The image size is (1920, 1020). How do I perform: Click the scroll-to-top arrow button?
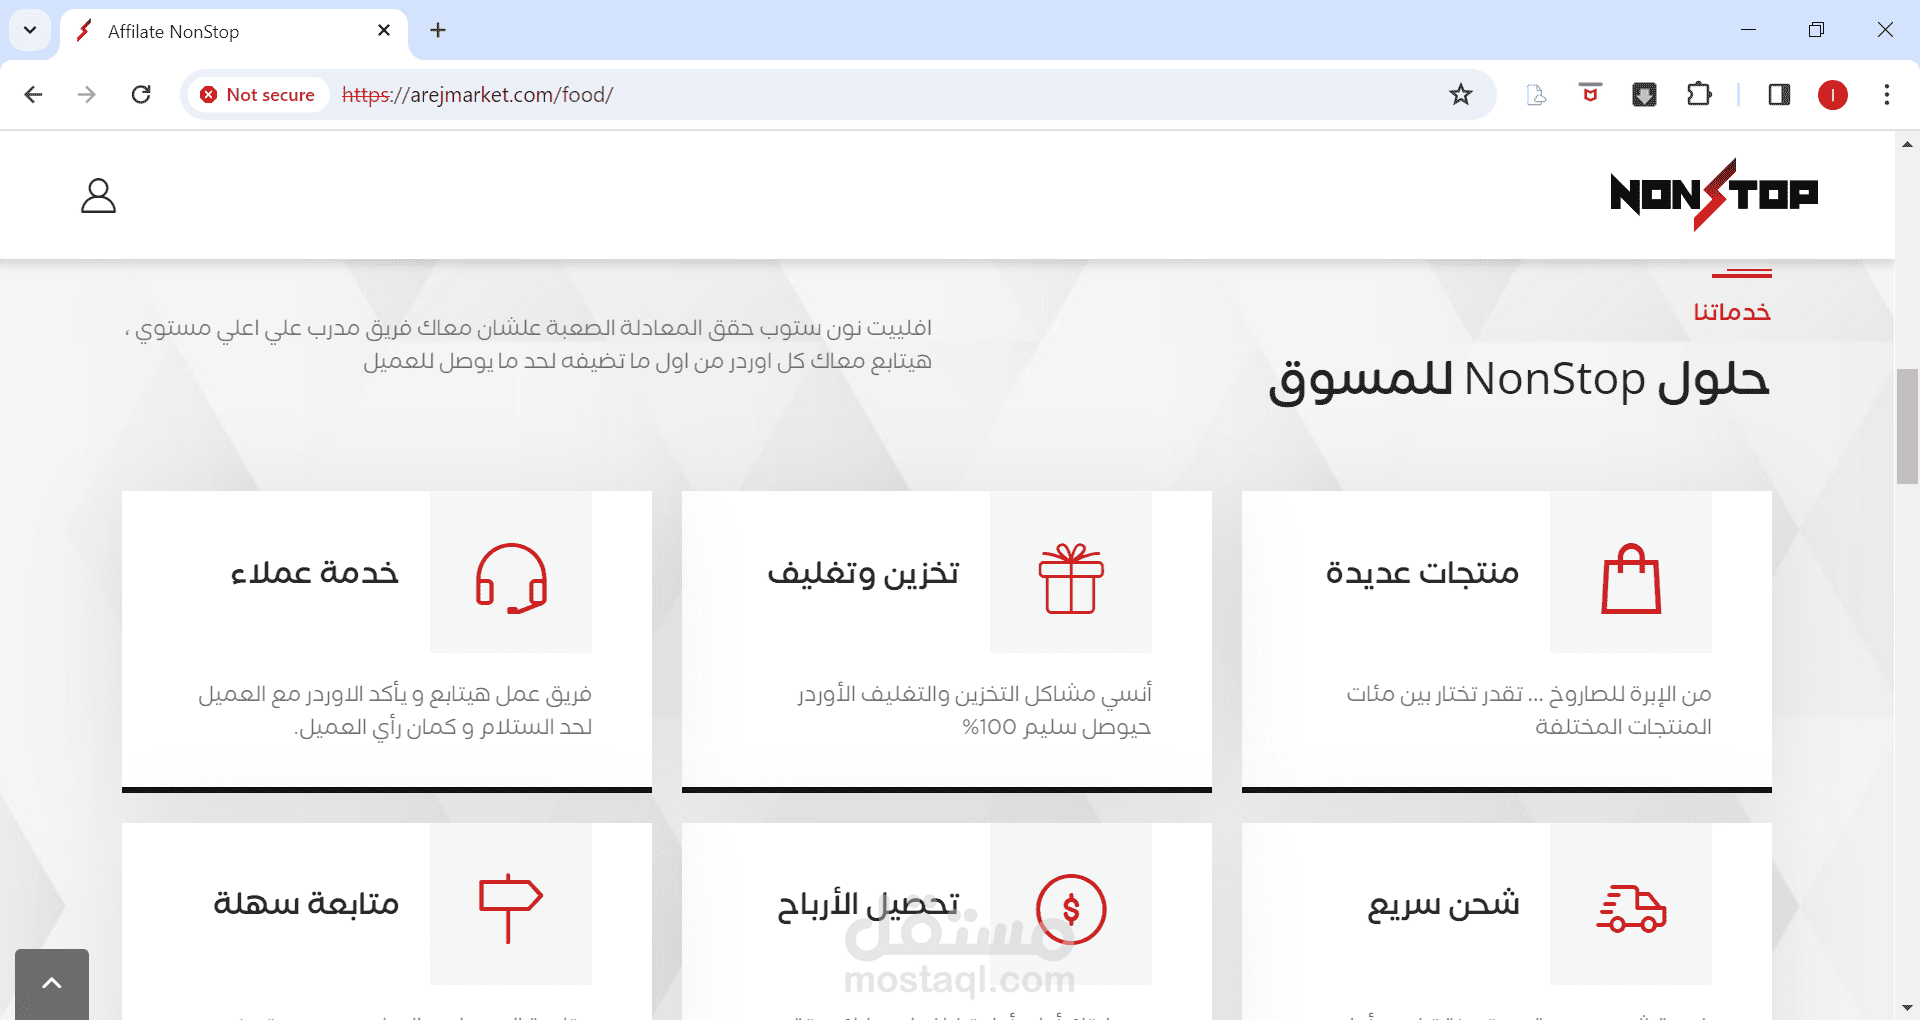[x=52, y=984]
